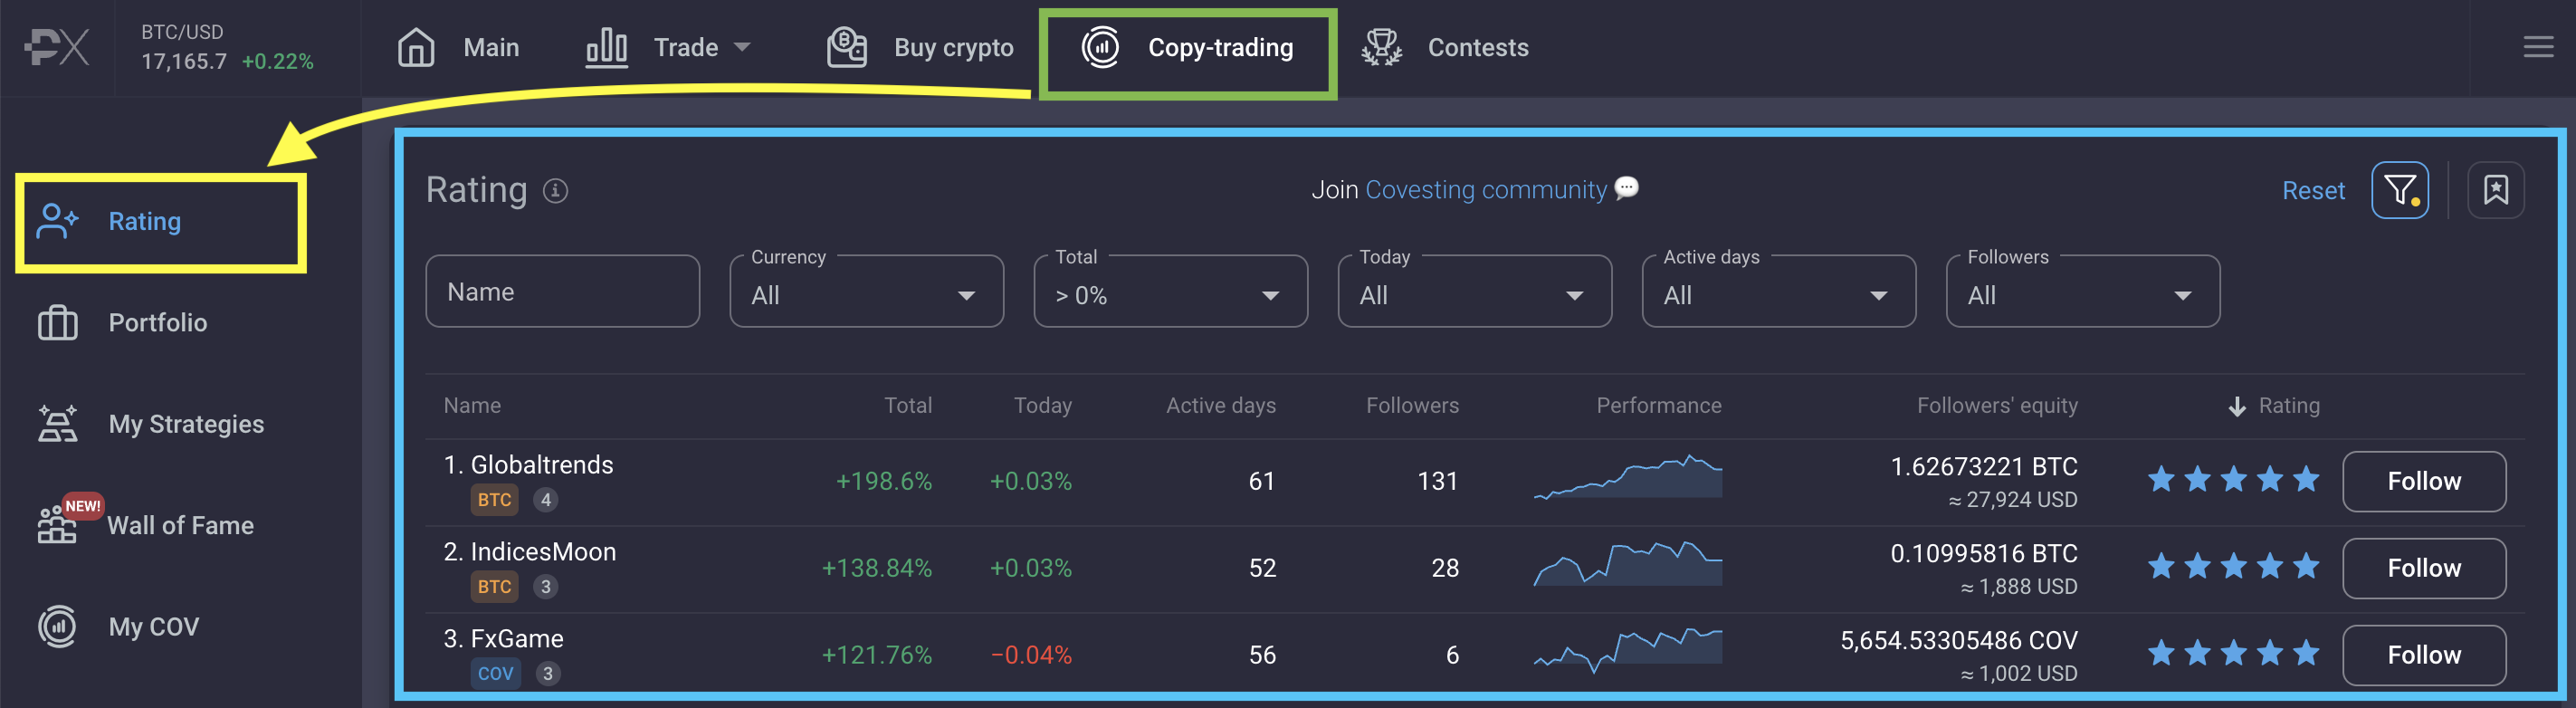Click the PX logo icon

(x=57, y=47)
